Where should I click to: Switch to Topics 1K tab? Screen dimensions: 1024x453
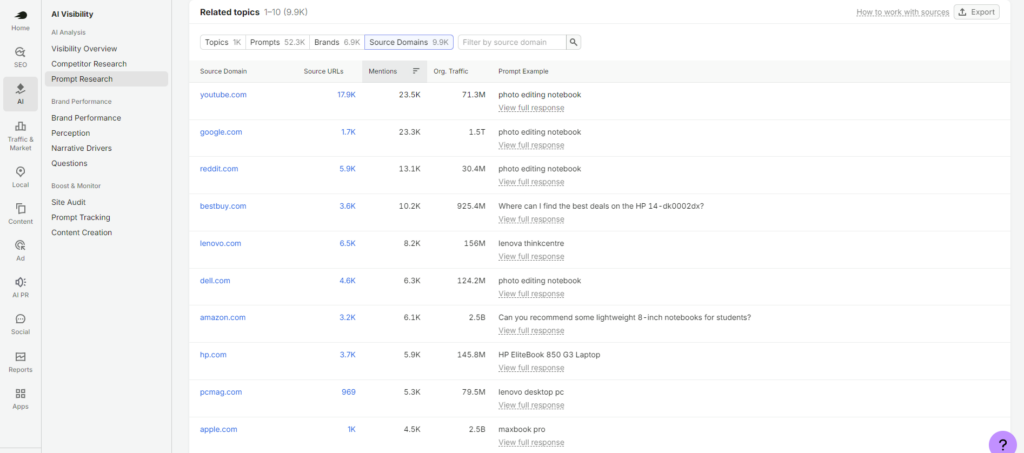[x=223, y=42]
